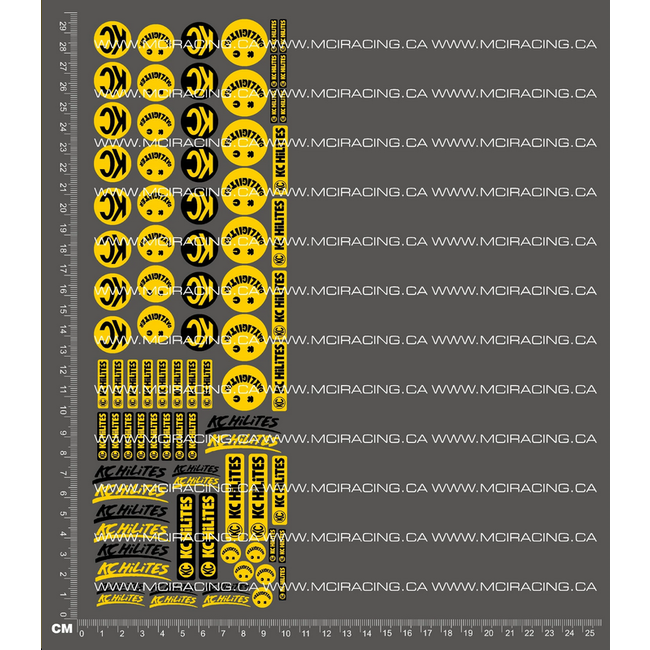Click number 26 on the vertical ruler
This screenshot has width=650, height=650.
63,87
